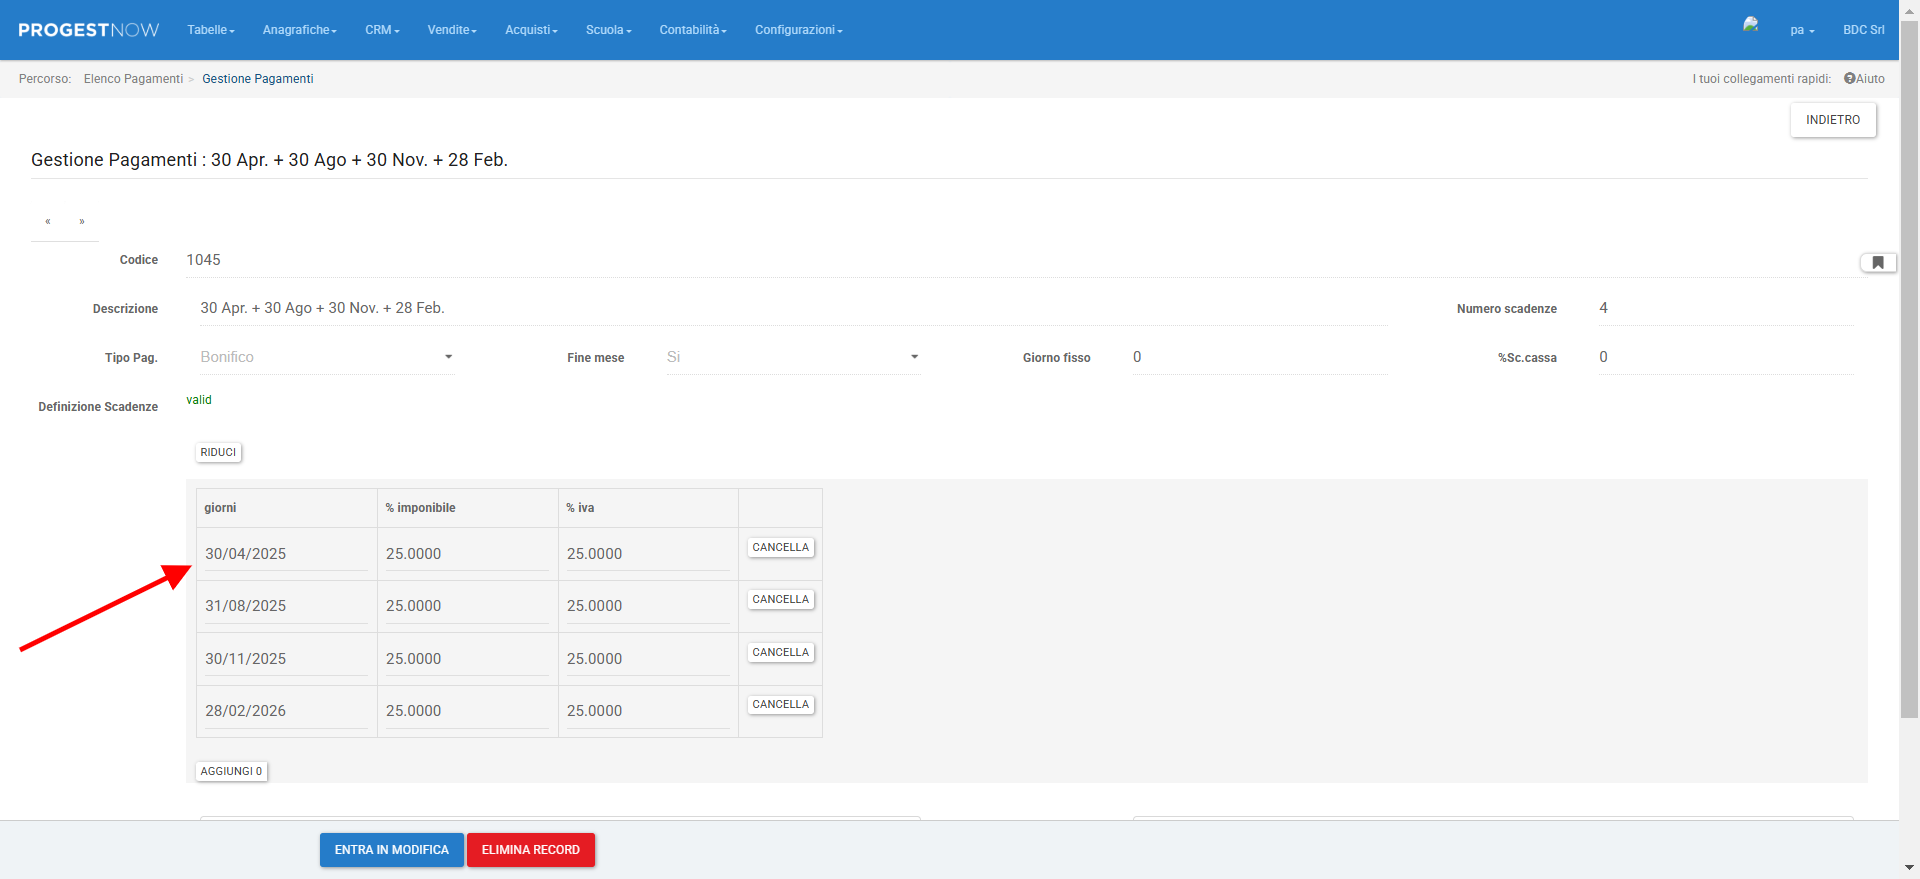
Task: Open the pa user dropdown
Action: point(1802,30)
